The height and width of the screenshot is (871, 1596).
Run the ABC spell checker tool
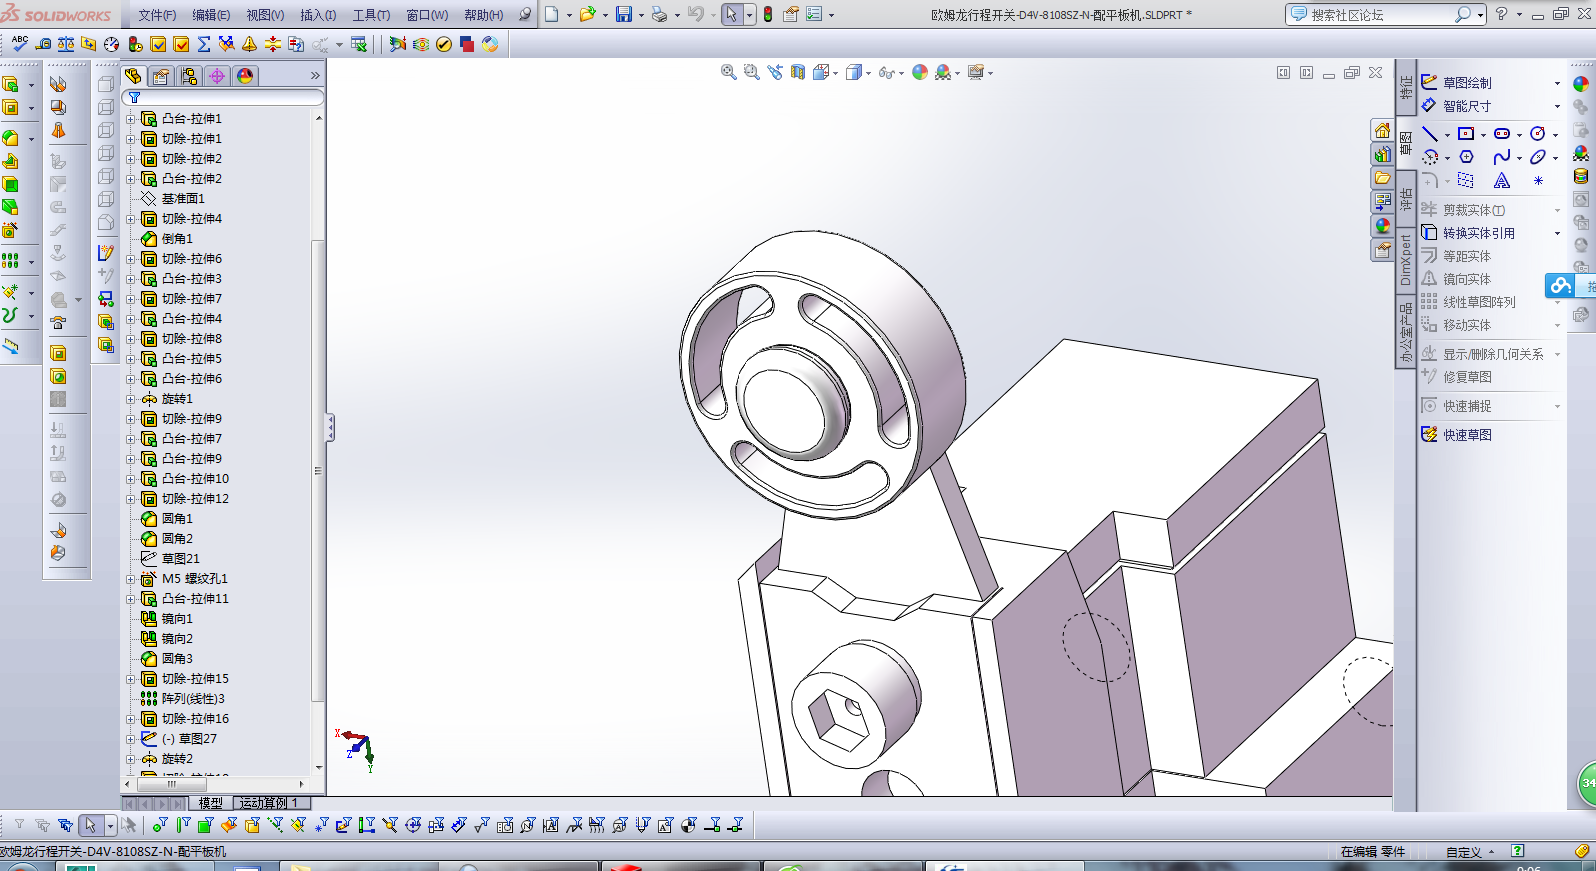(19, 44)
